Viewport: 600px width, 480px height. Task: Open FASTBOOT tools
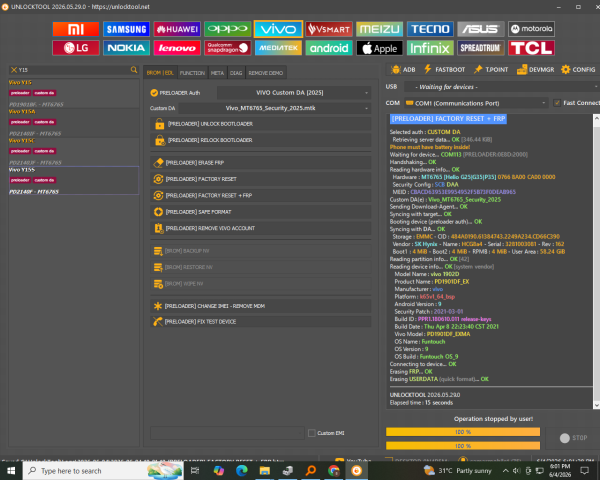[444, 69]
